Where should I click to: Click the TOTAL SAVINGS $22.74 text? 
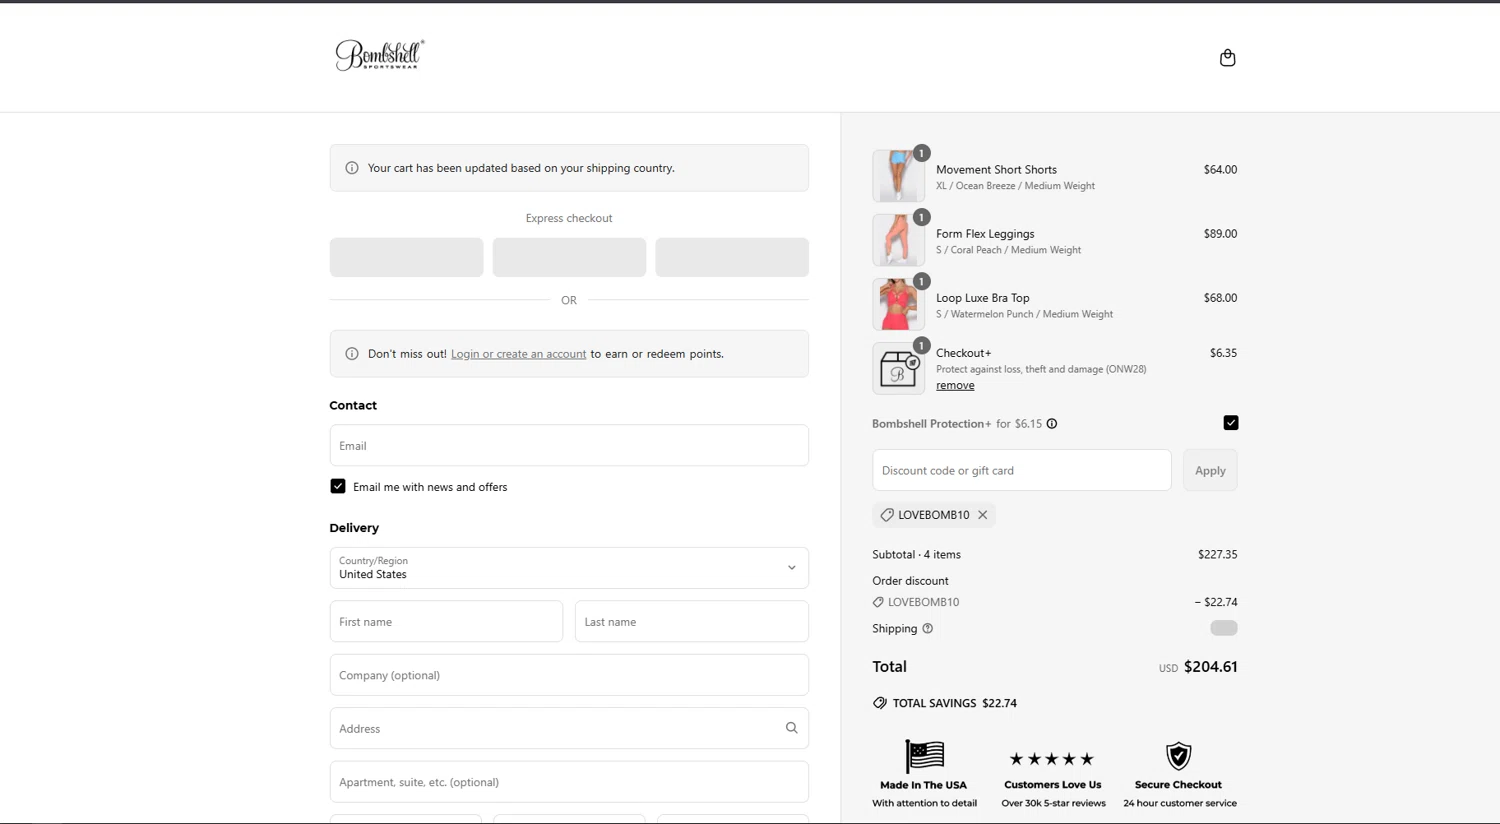tap(955, 703)
